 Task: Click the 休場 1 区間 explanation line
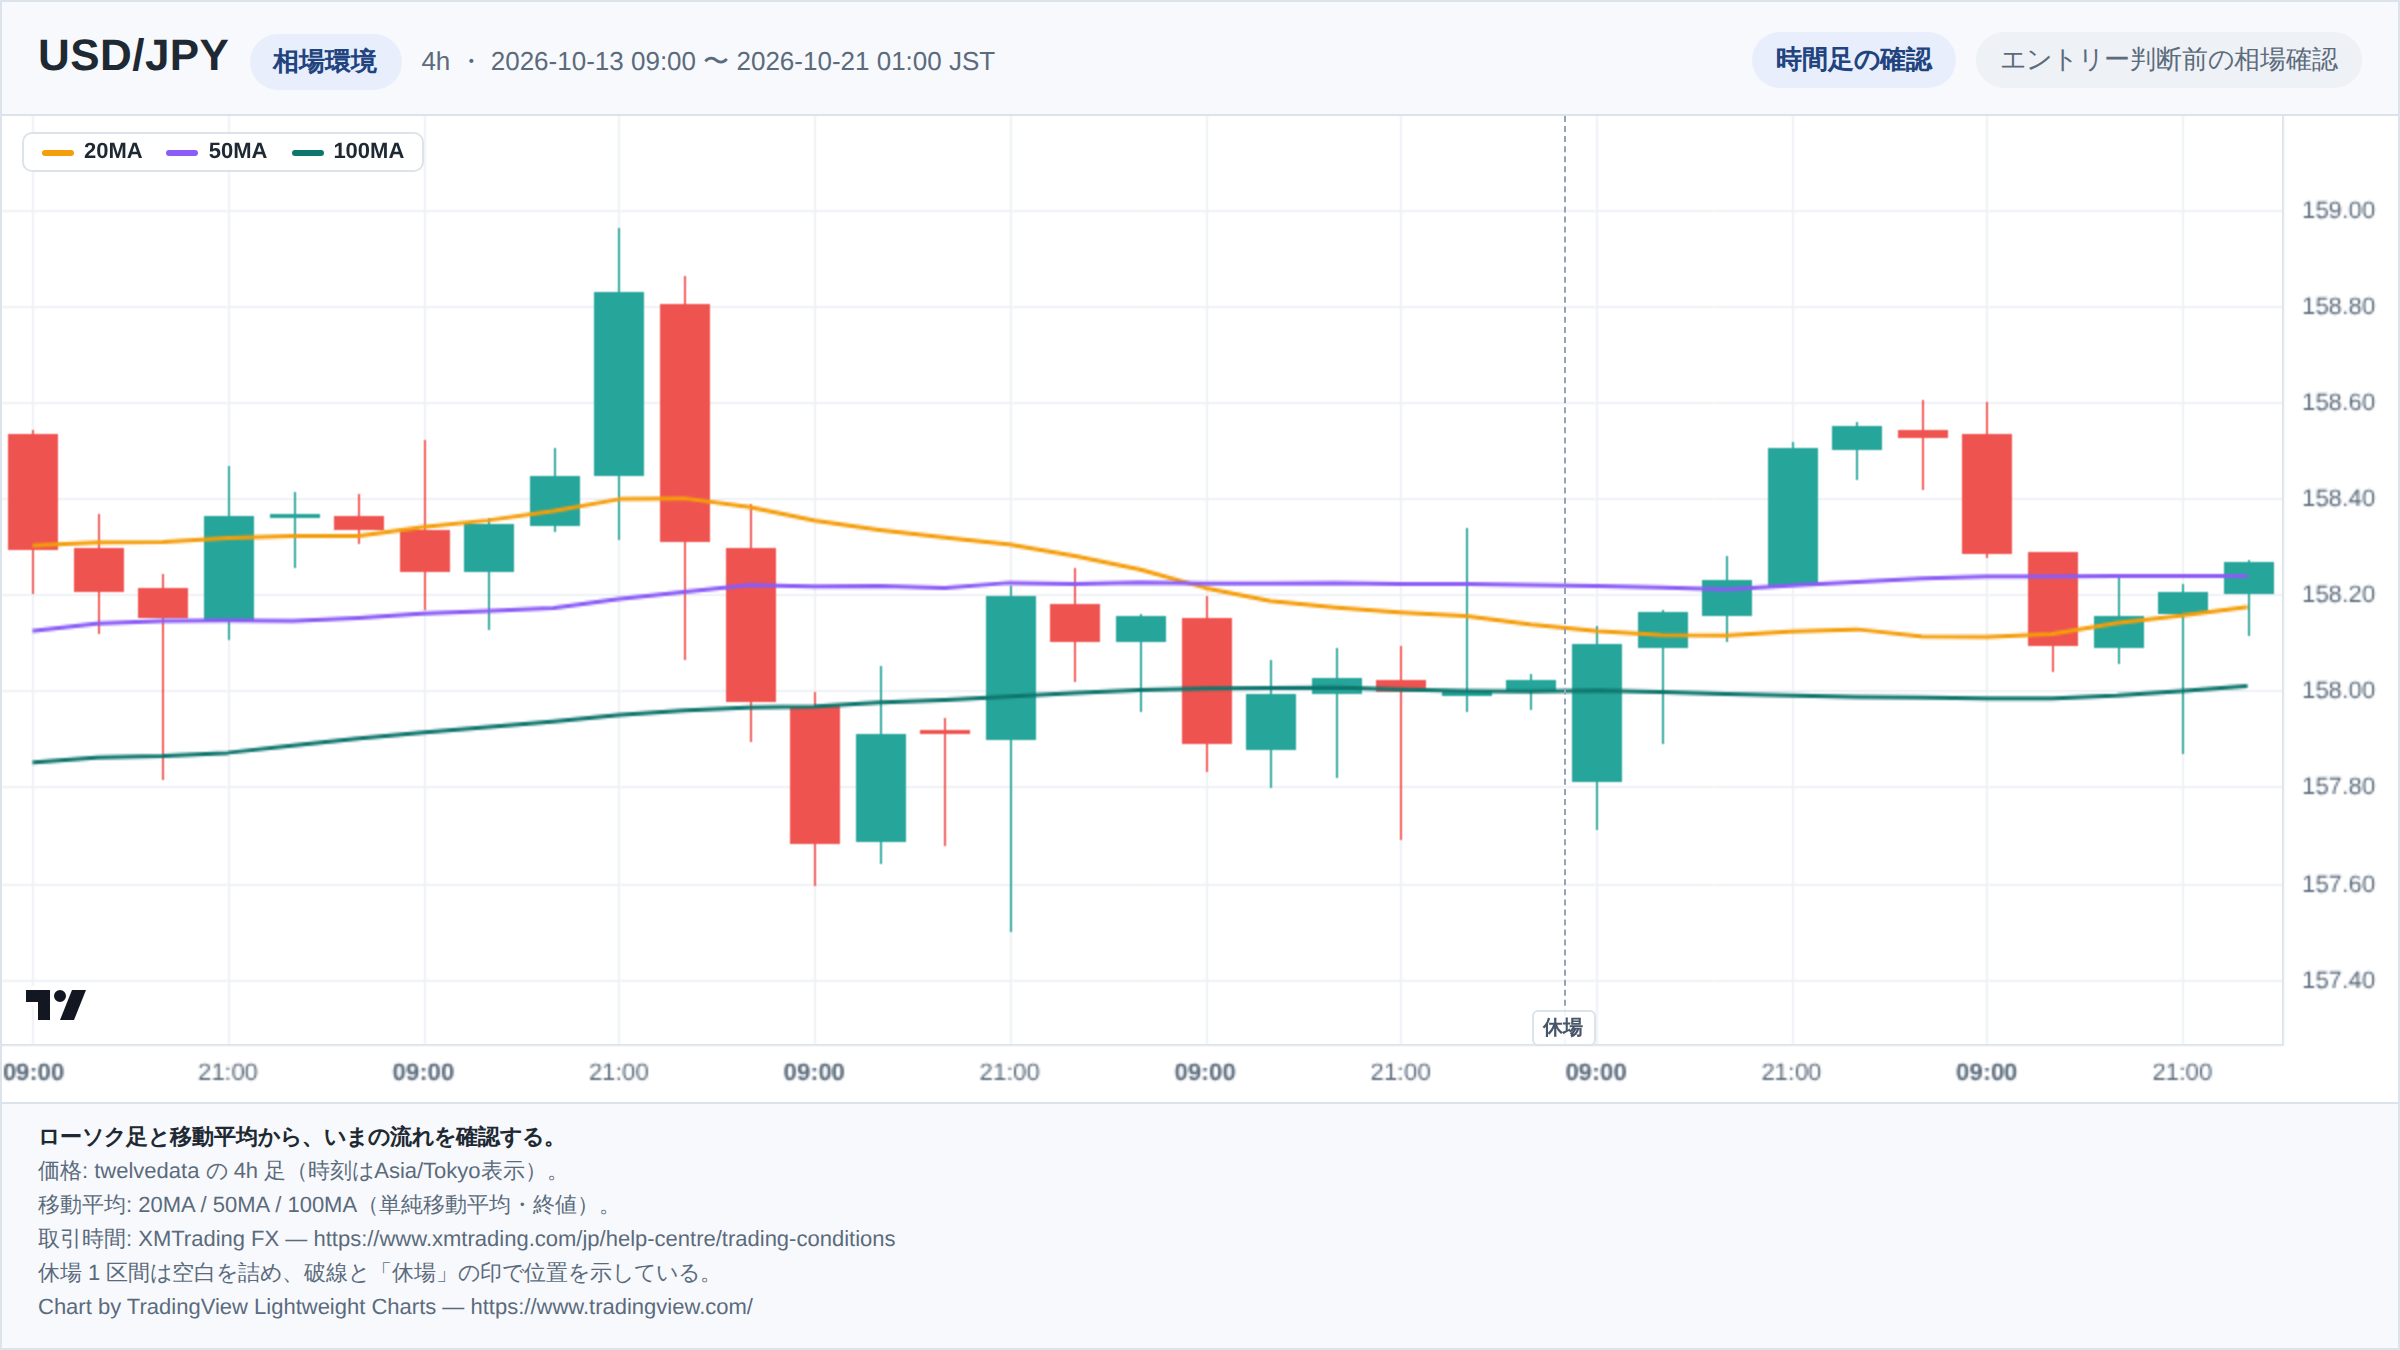point(376,1273)
